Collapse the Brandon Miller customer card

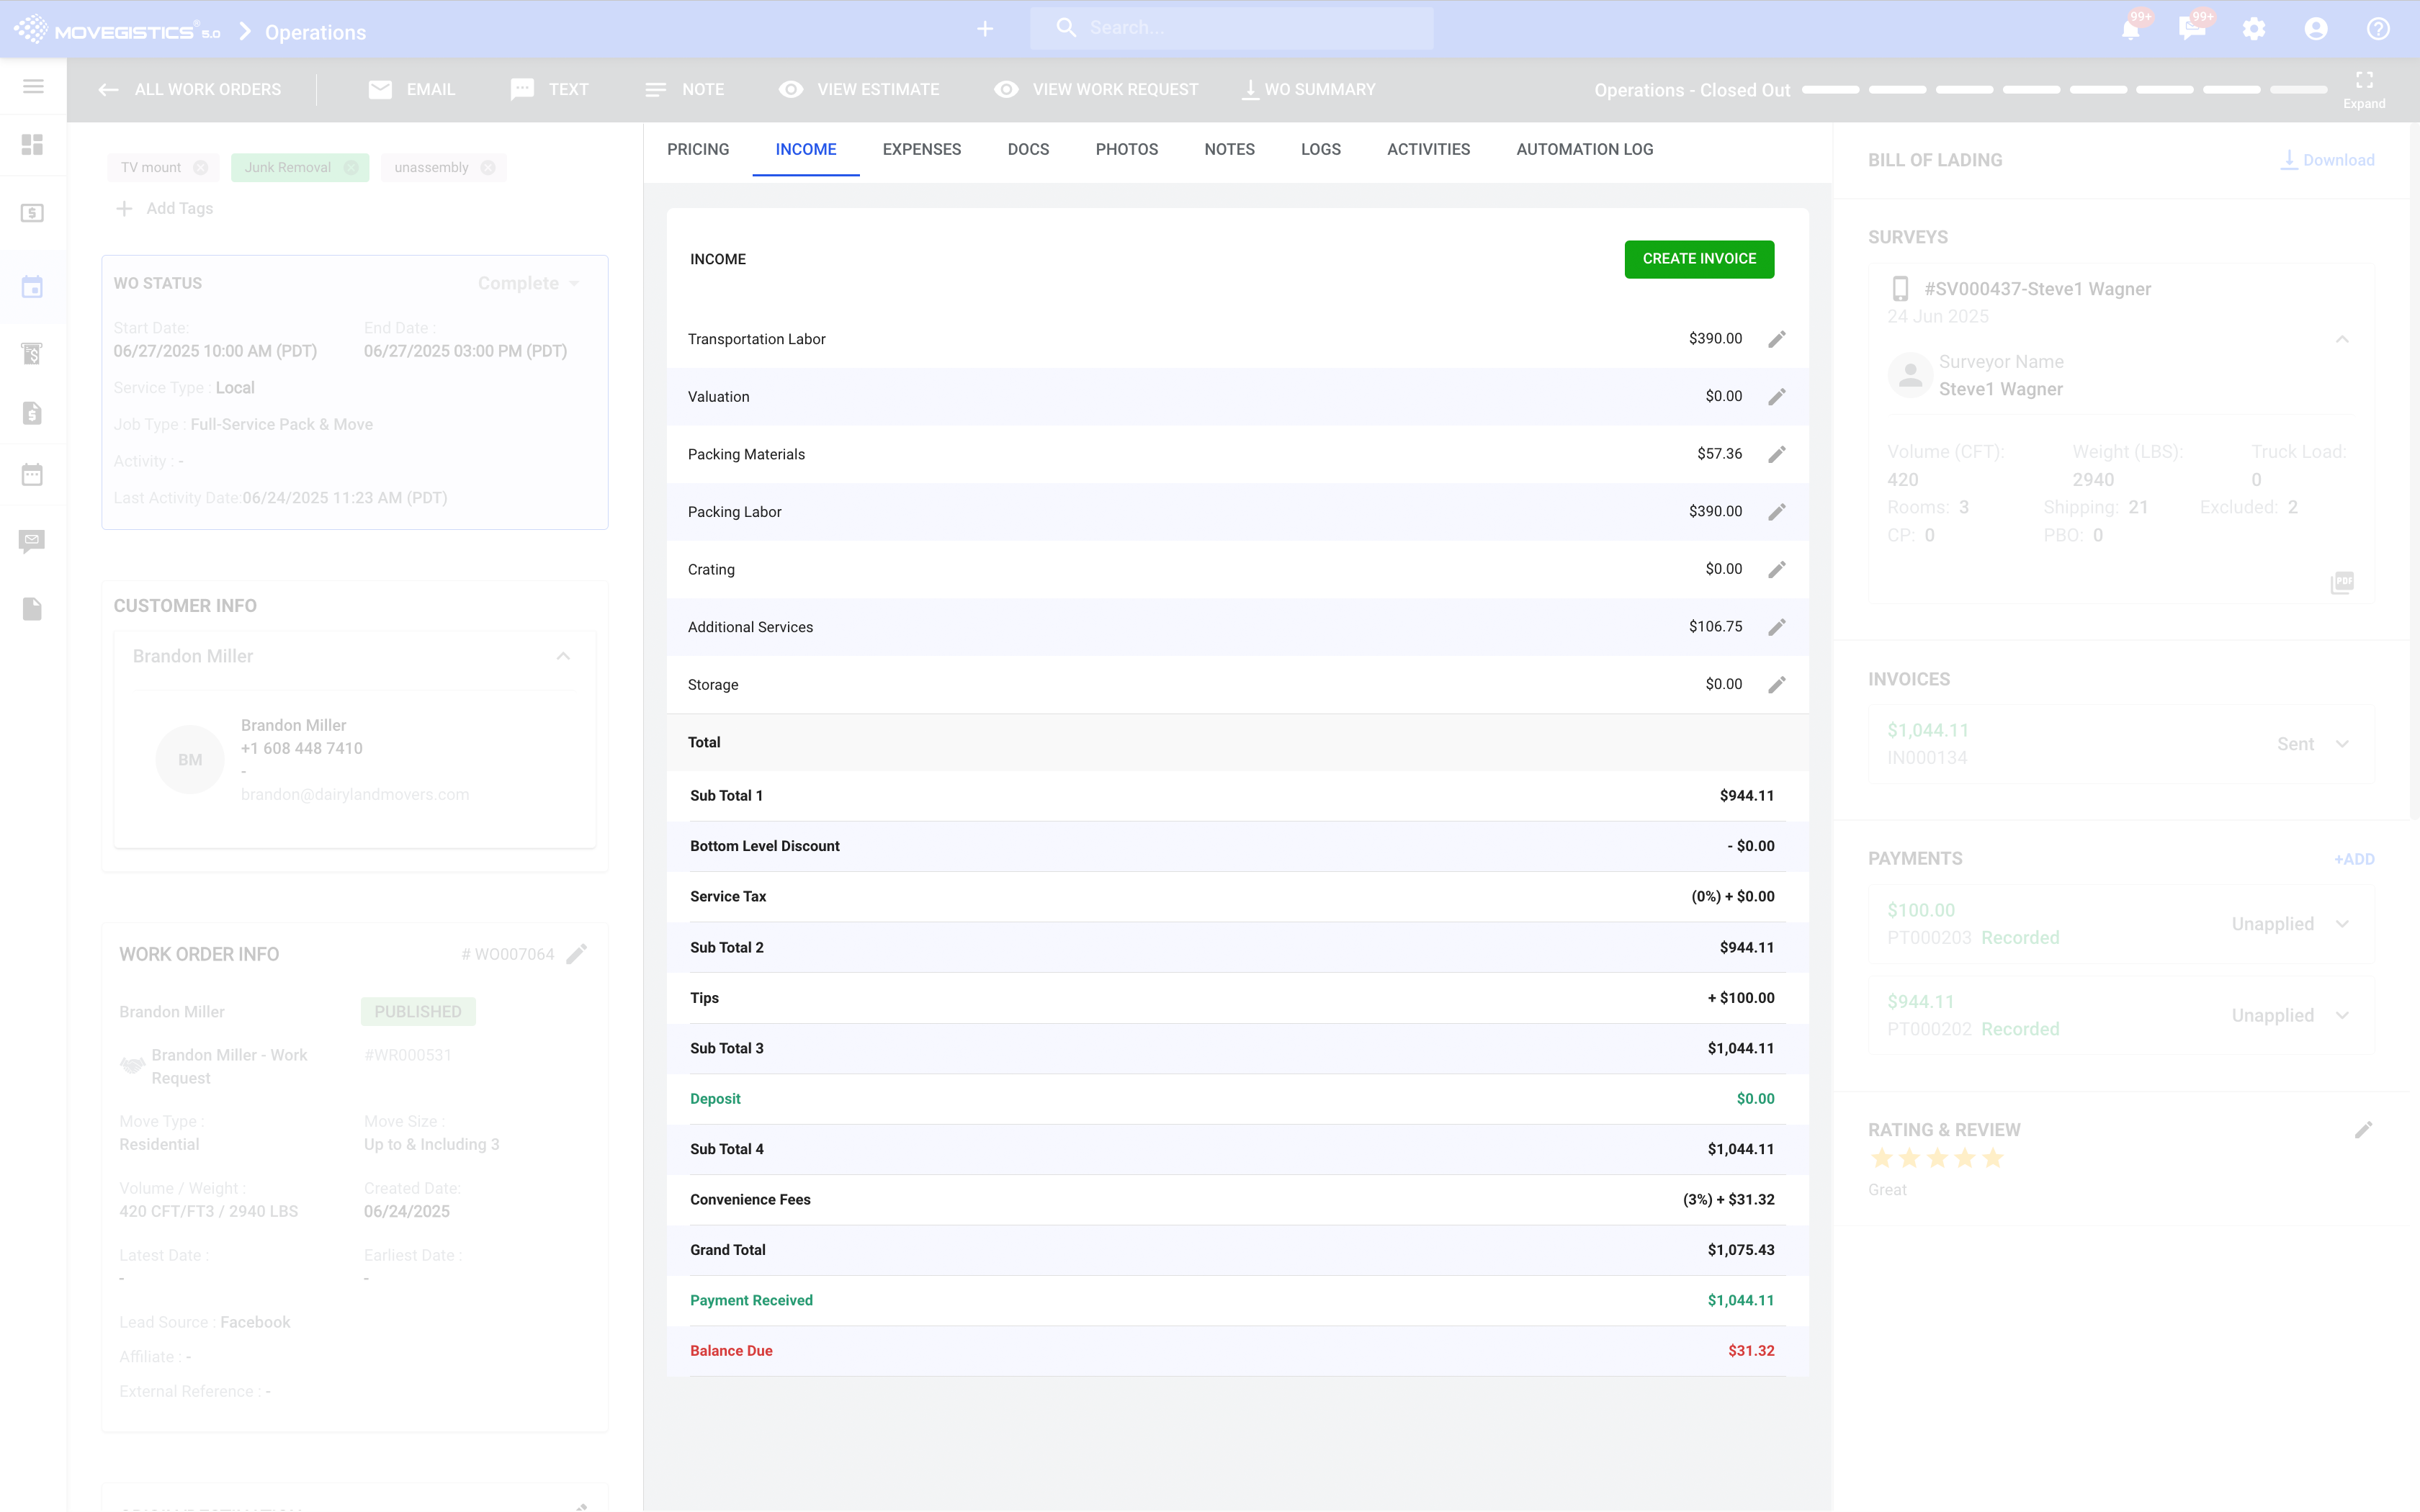pos(563,656)
